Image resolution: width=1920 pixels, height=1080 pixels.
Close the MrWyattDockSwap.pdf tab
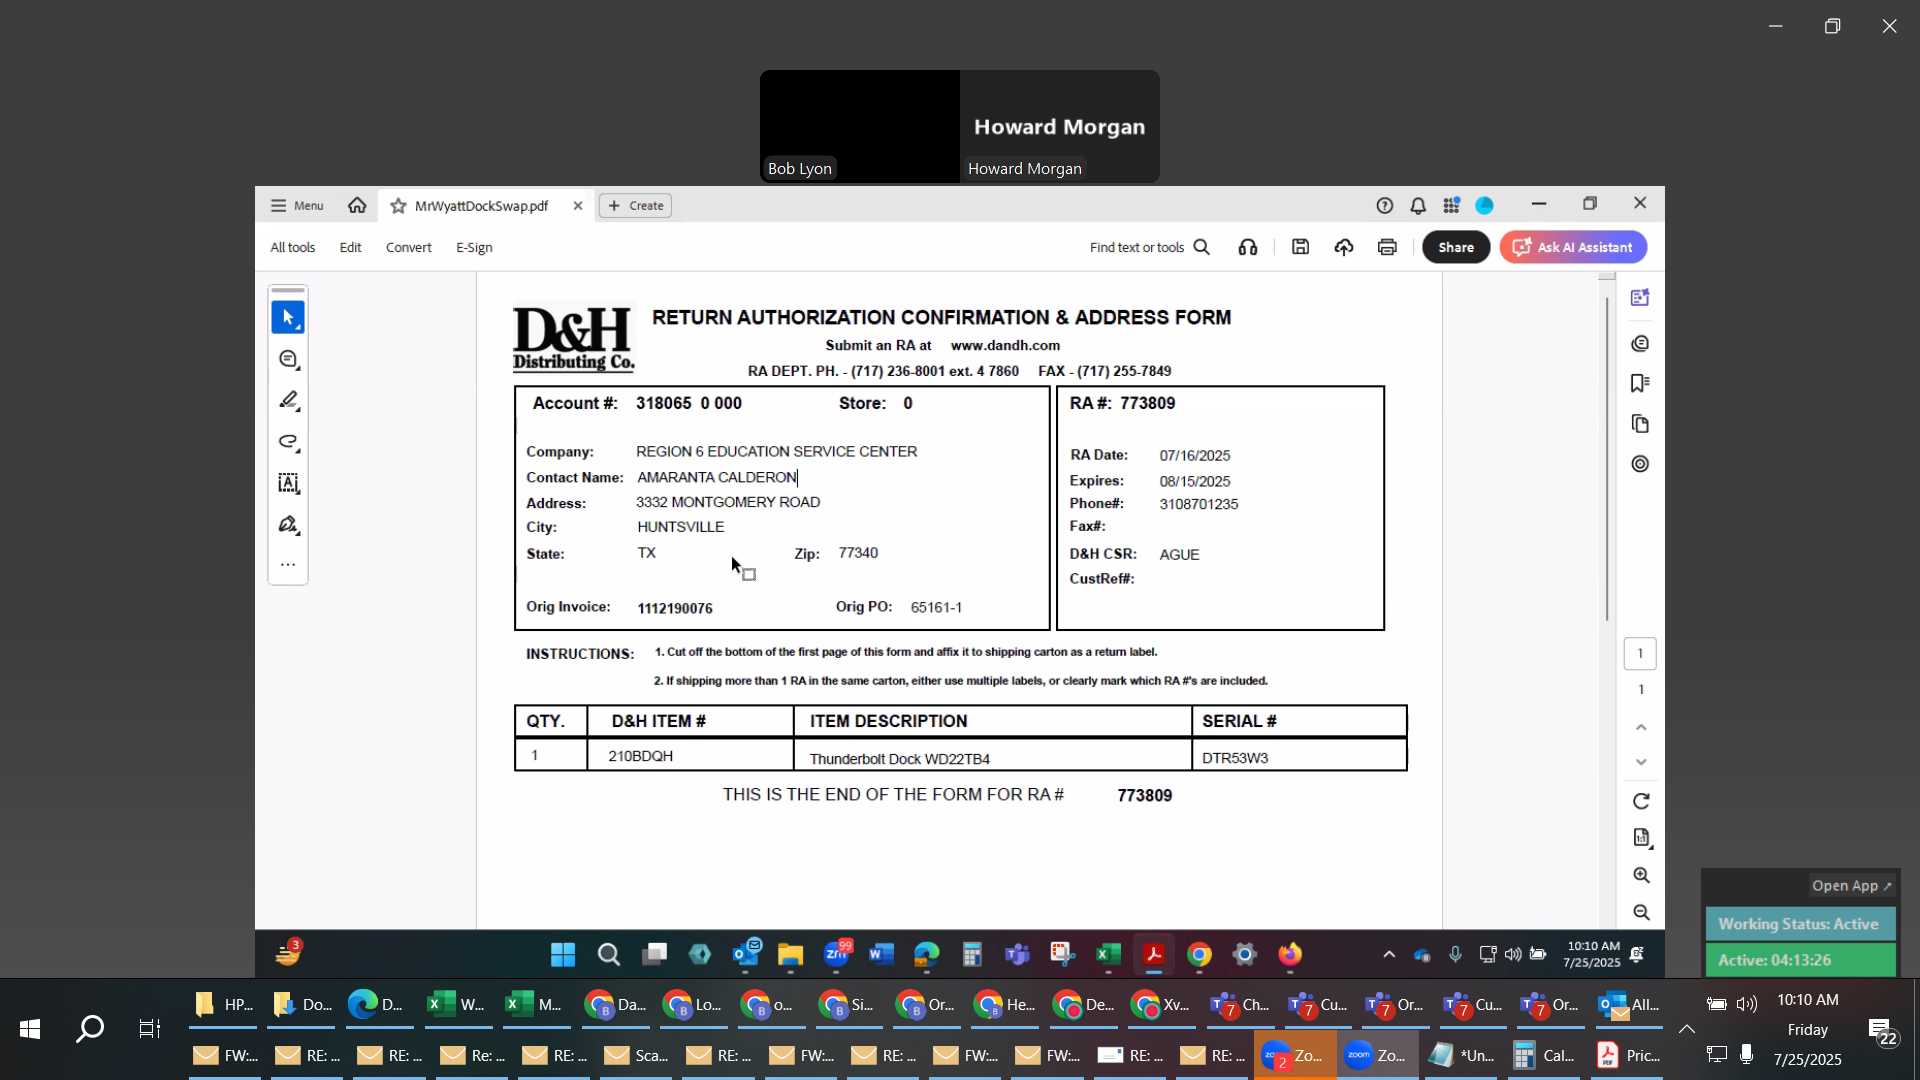[x=577, y=206]
